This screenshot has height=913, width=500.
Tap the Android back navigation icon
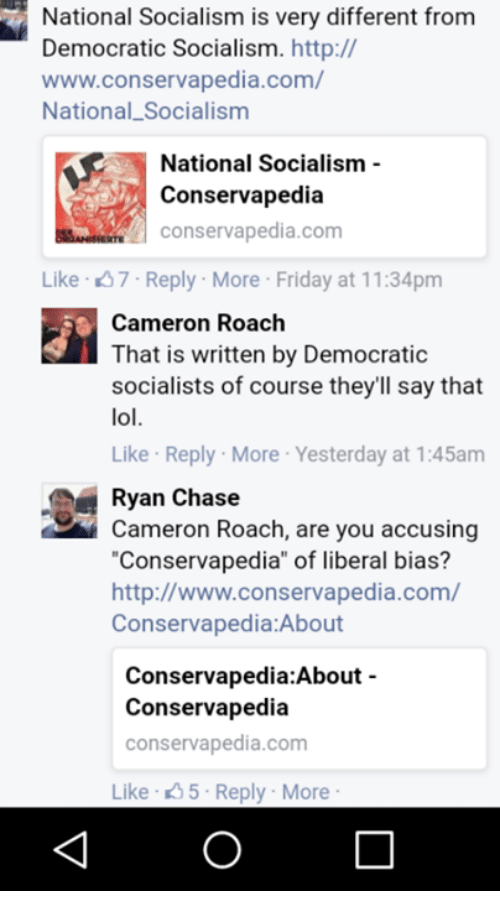(71, 850)
